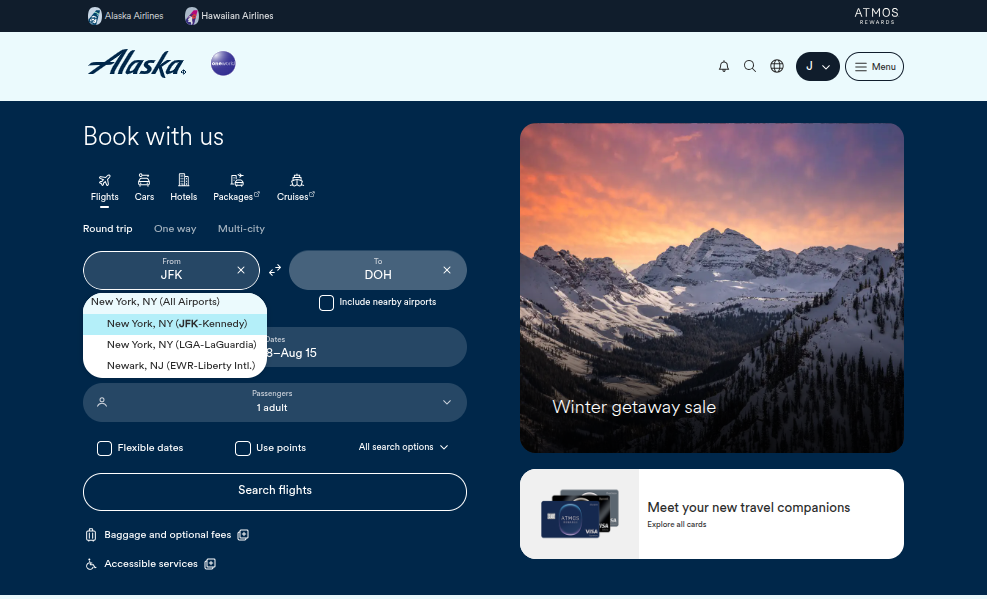Viewport: 987px width, 599px height.
Task: Click the Search flights button
Action: pyautogui.click(x=275, y=492)
